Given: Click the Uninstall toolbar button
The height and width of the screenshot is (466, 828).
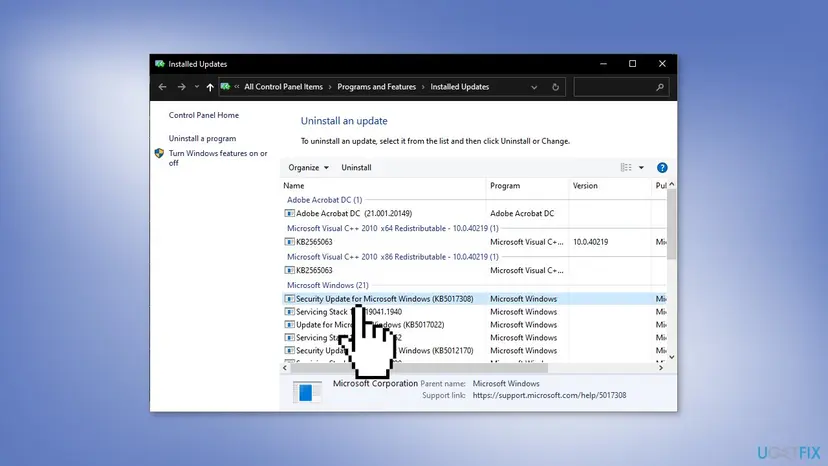Looking at the screenshot, I should click(356, 167).
